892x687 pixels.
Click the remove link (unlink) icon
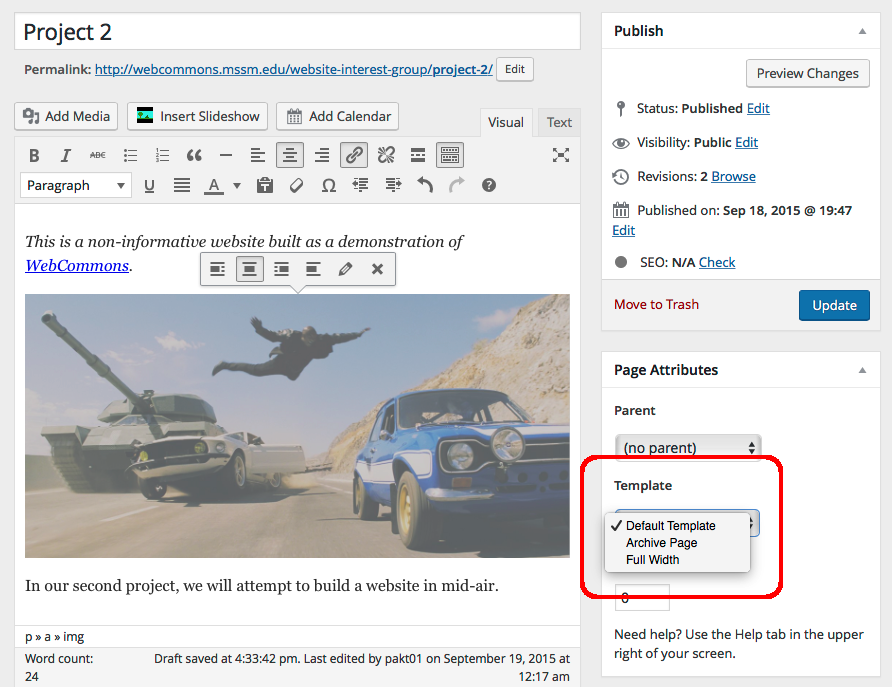point(386,155)
